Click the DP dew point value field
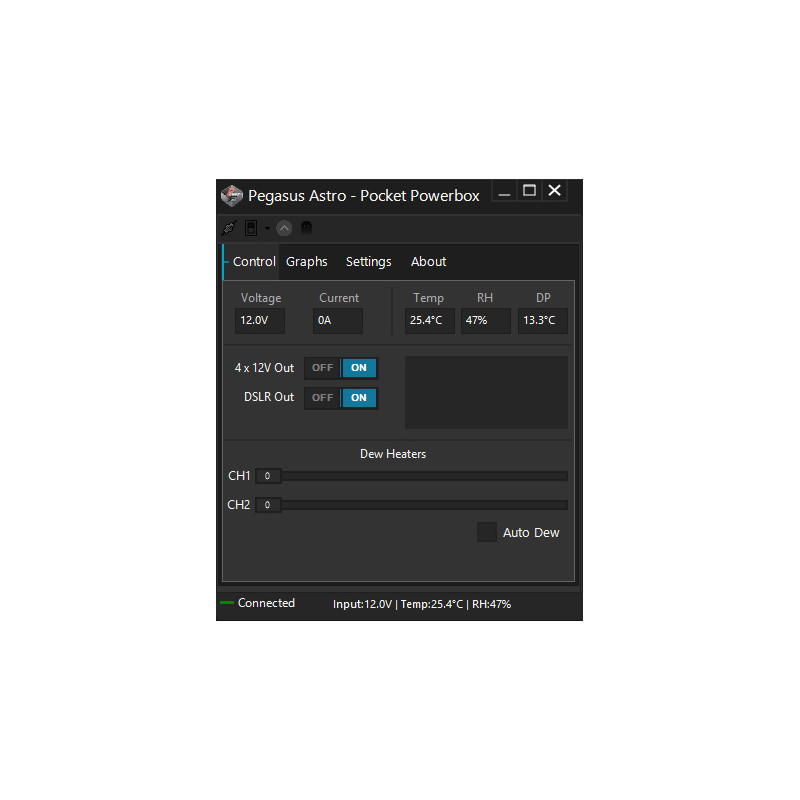 [542, 321]
